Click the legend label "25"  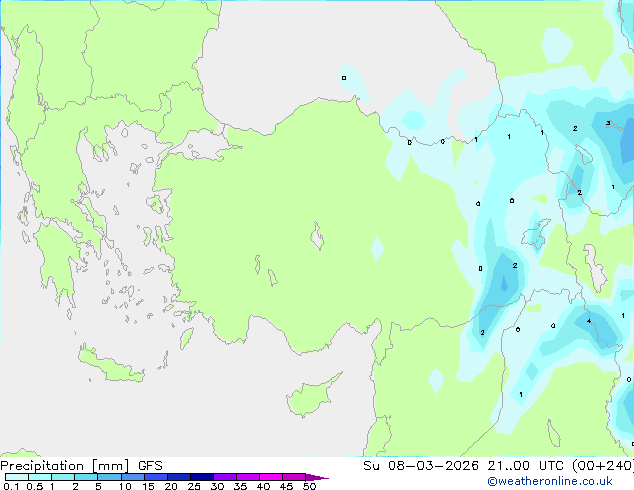tap(194, 486)
